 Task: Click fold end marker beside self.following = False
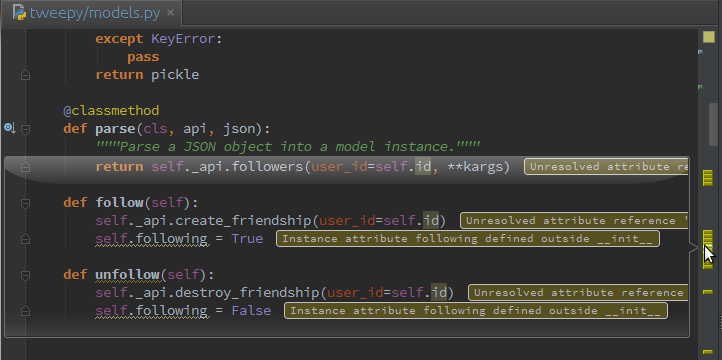pyautogui.click(x=26, y=311)
